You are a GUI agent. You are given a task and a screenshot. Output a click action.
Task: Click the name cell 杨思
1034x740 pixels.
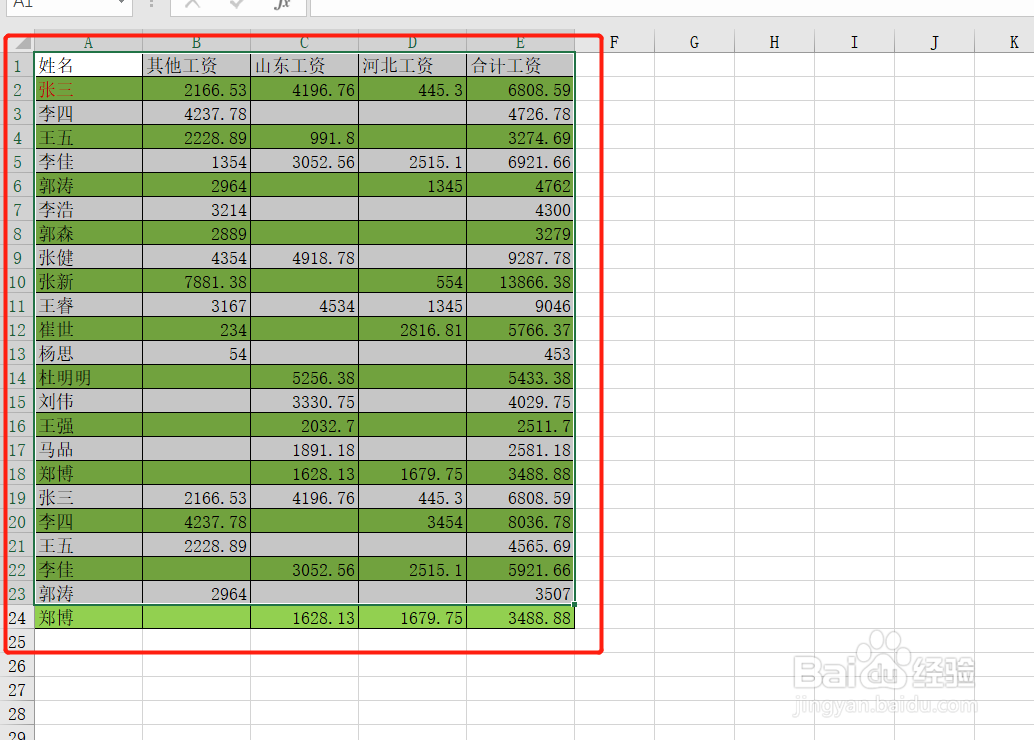(88, 354)
